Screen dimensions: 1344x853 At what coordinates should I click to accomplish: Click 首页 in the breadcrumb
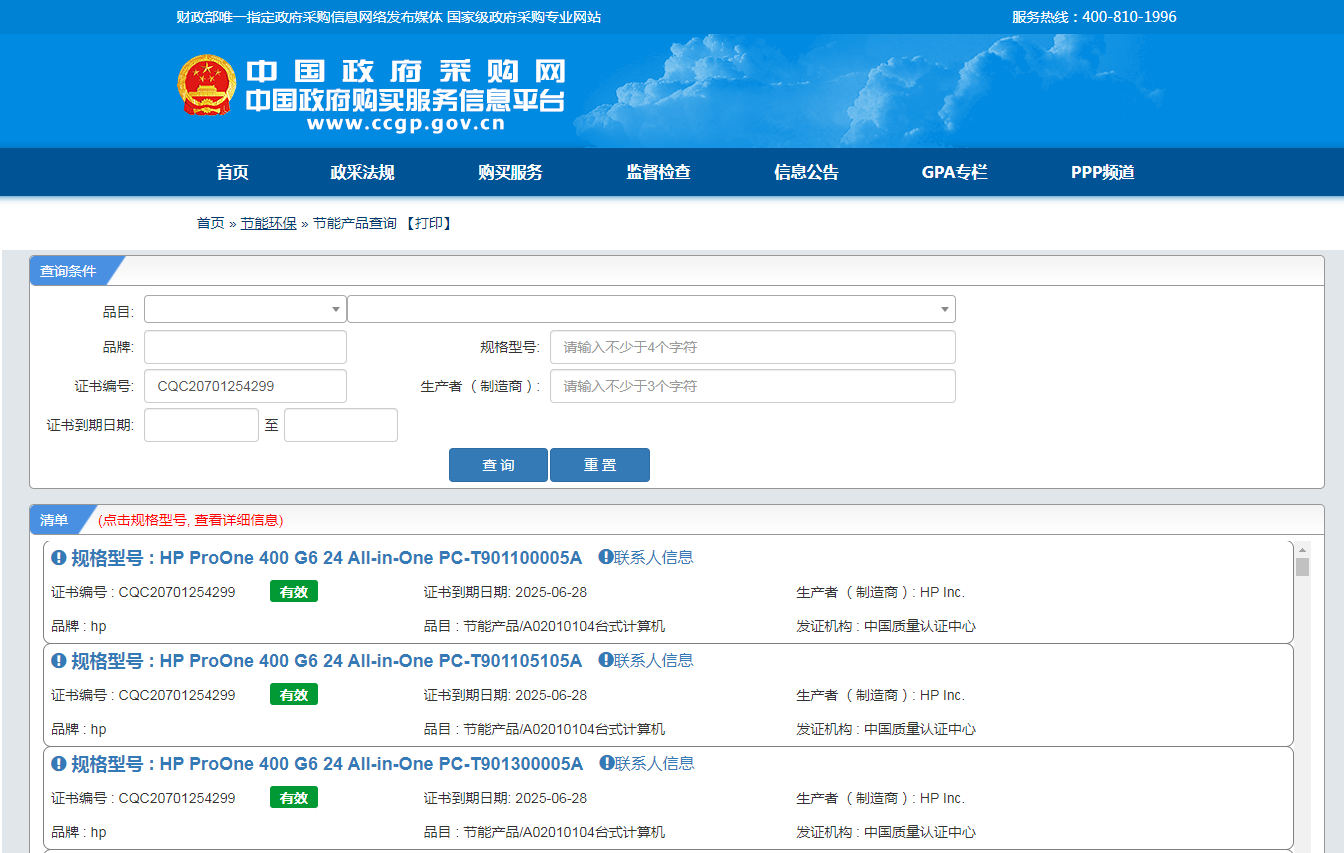[x=210, y=223]
